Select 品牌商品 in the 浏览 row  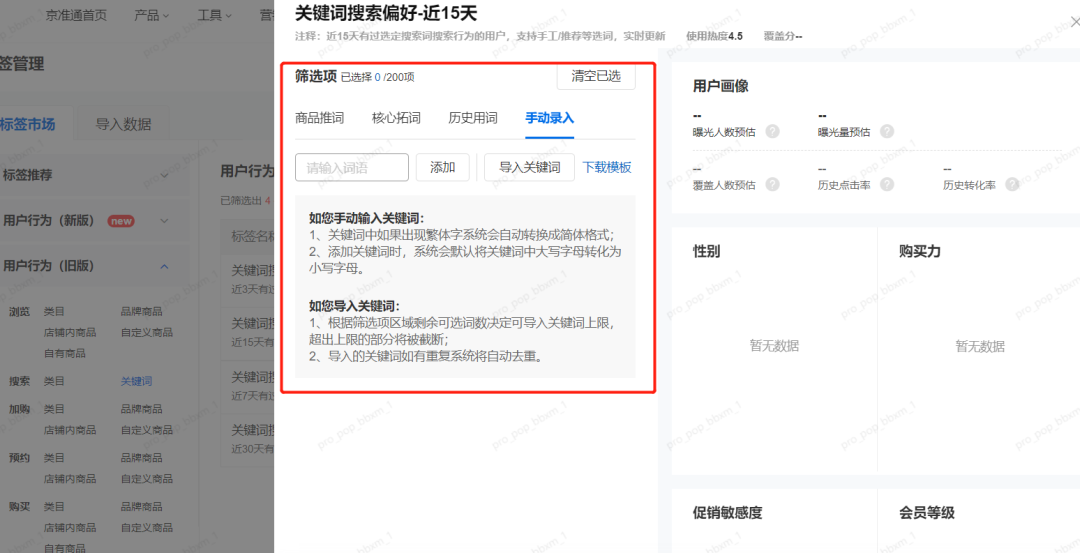coord(142,311)
